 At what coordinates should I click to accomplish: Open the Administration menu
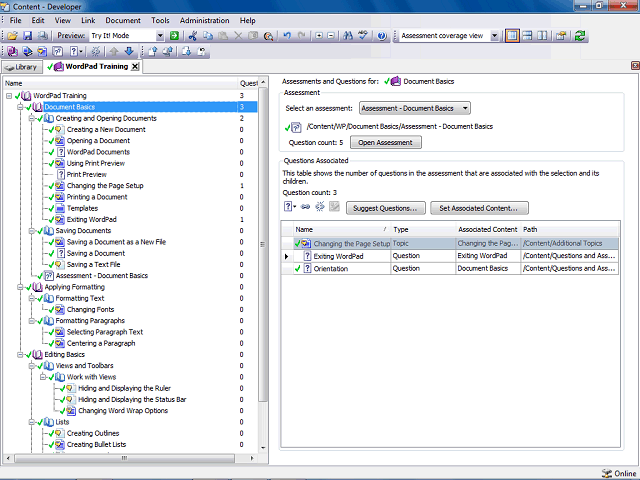[x=204, y=20]
